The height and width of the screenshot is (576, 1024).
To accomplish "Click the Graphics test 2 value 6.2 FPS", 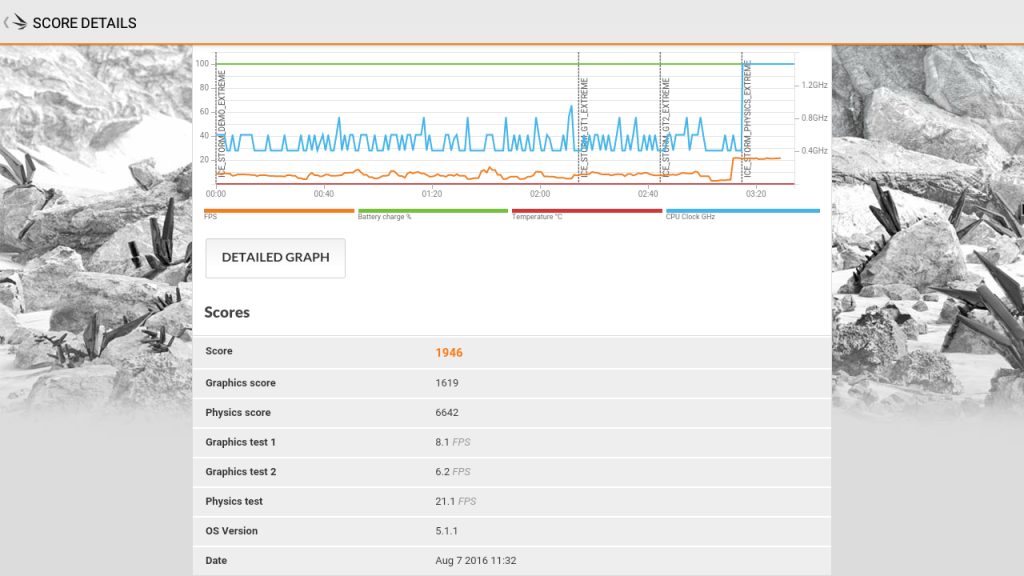I will tap(453, 472).
